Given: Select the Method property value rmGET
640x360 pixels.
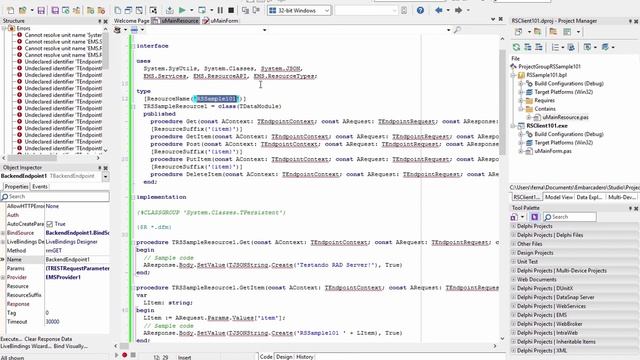Looking at the screenshot, I should point(54,251).
